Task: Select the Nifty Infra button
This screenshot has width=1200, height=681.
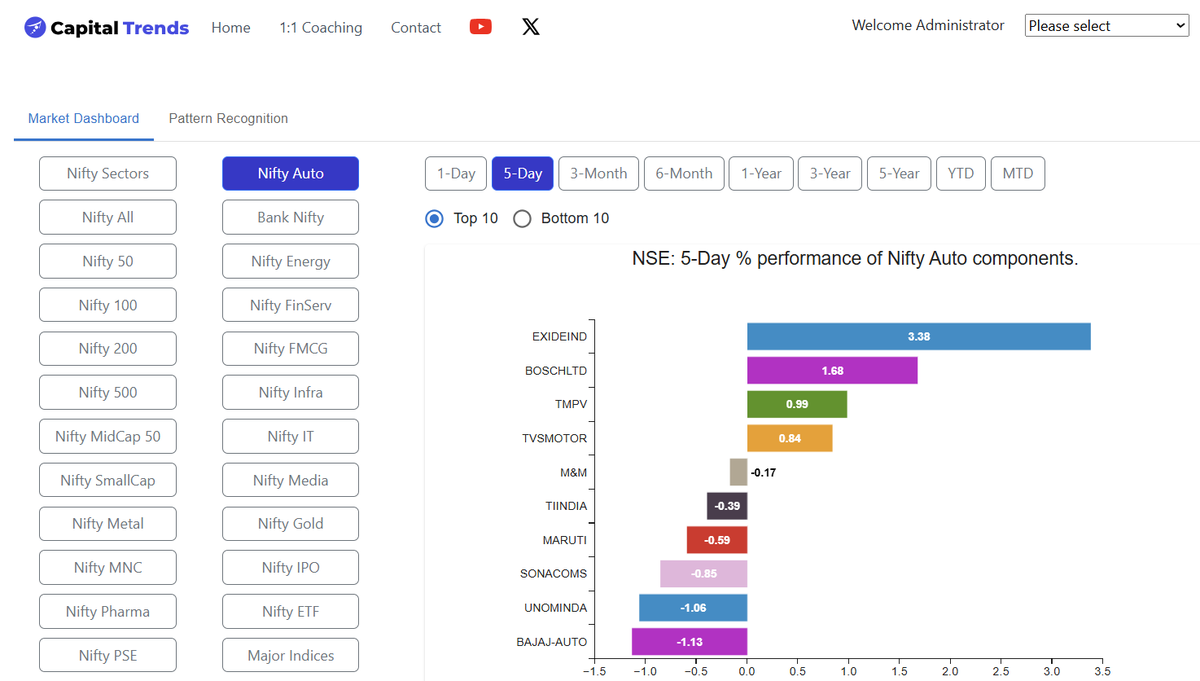Action: (290, 392)
